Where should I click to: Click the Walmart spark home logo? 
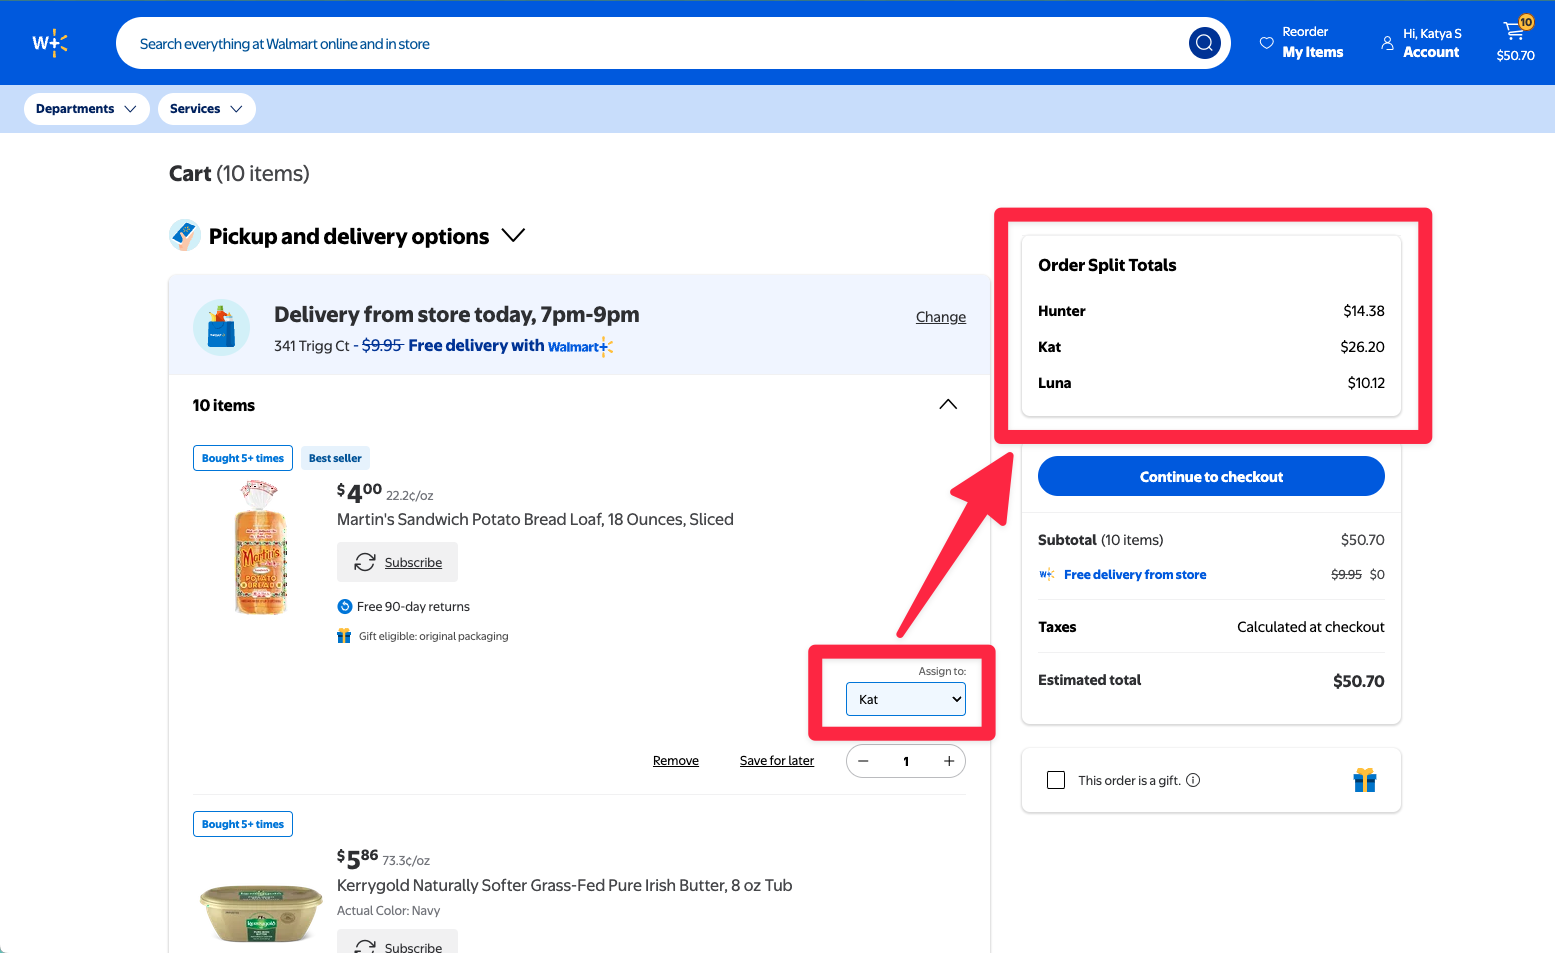pyautogui.click(x=50, y=42)
